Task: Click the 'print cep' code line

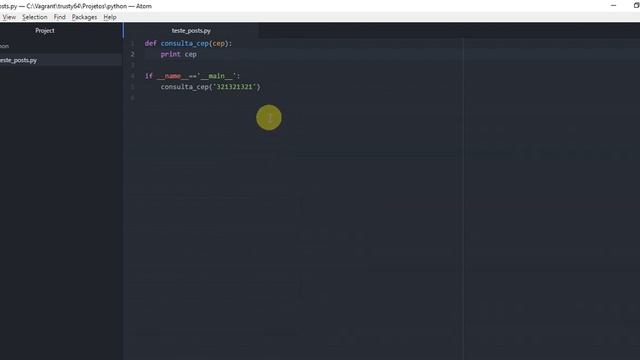Action: pos(178,54)
